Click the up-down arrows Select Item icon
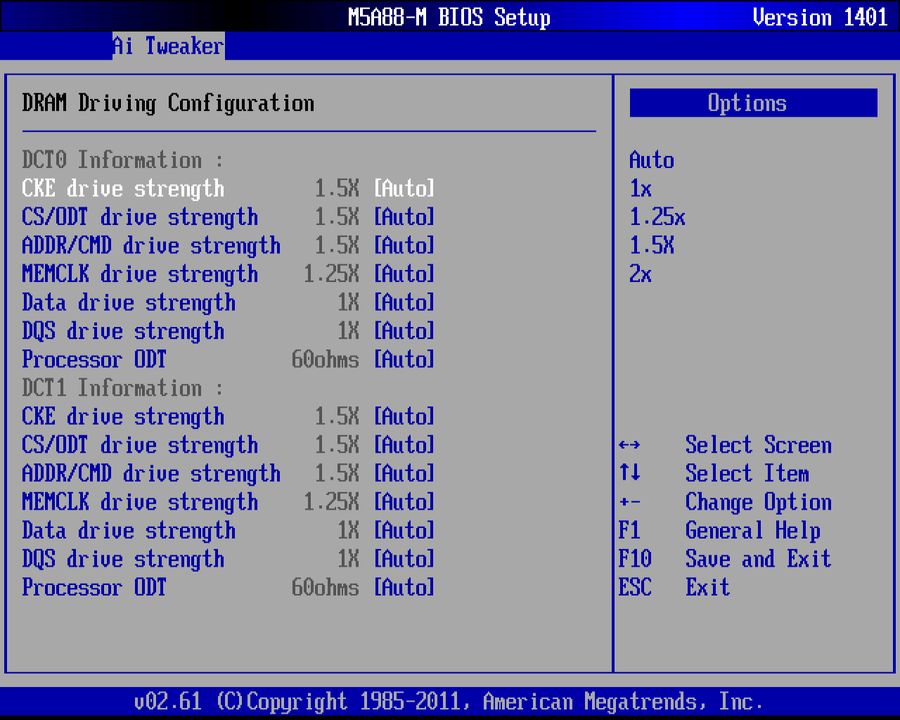 [630, 473]
